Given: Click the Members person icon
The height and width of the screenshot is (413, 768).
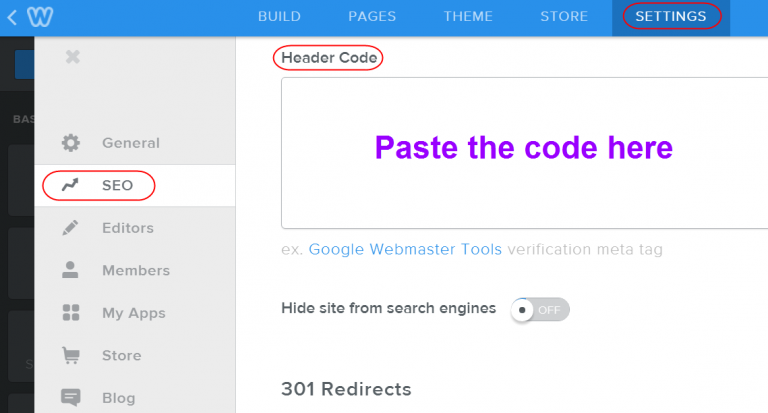Looking at the screenshot, I should point(71,270).
